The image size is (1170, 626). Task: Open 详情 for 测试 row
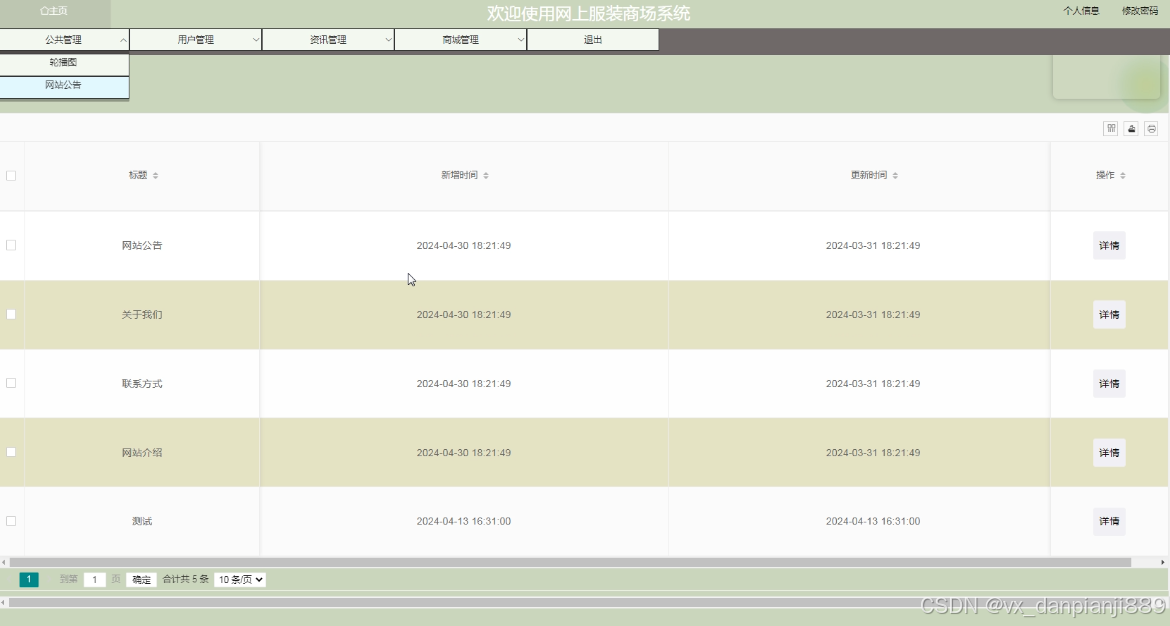click(1109, 522)
